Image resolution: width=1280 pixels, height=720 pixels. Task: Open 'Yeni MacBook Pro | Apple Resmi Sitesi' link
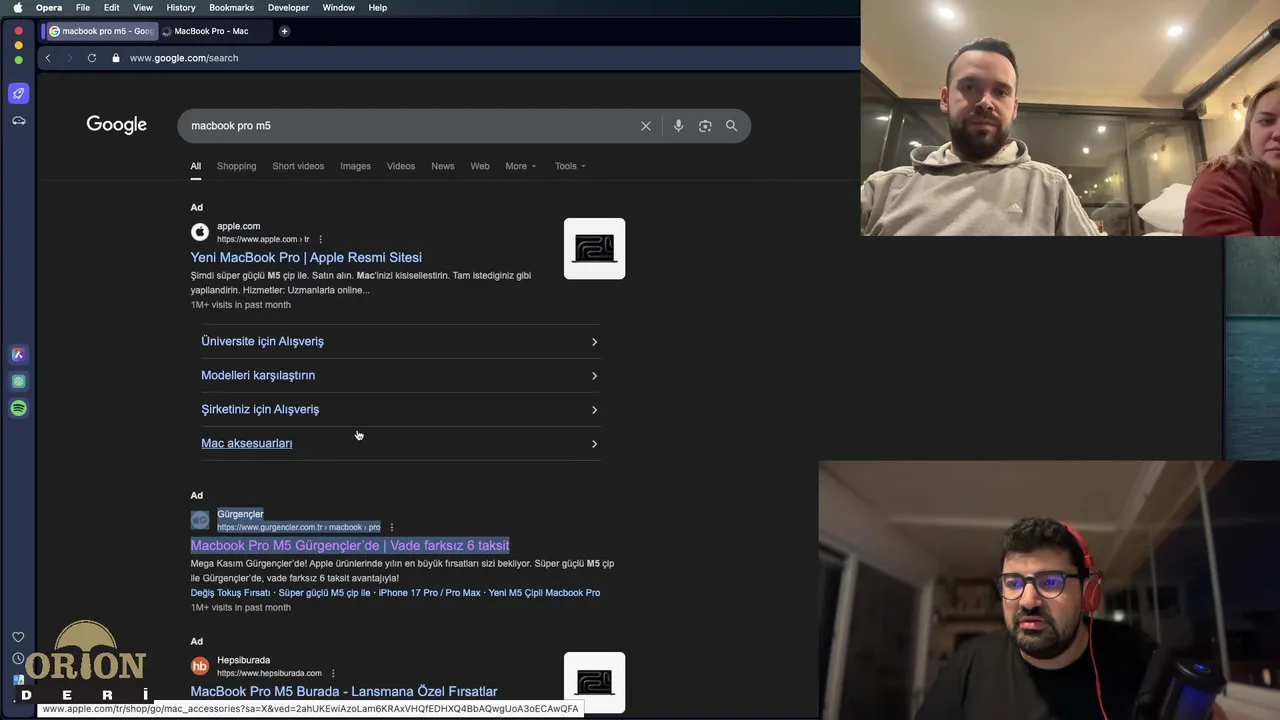[306, 257]
